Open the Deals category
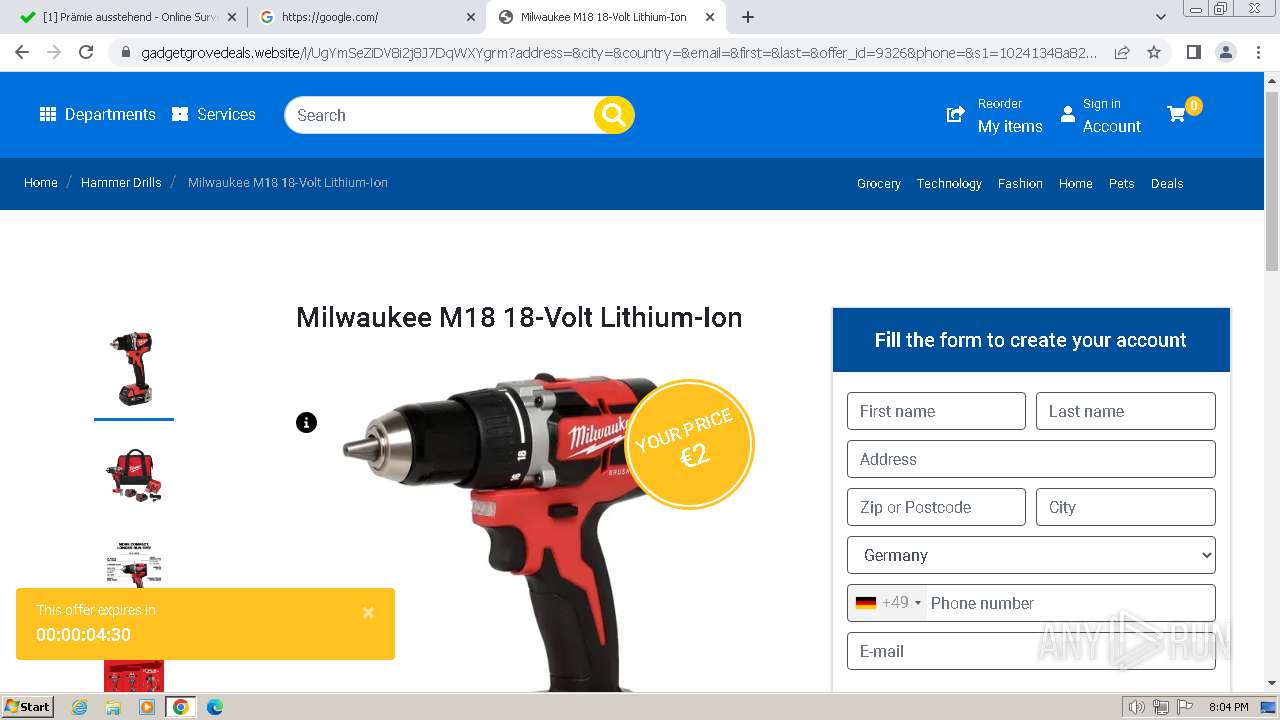 1167,184
